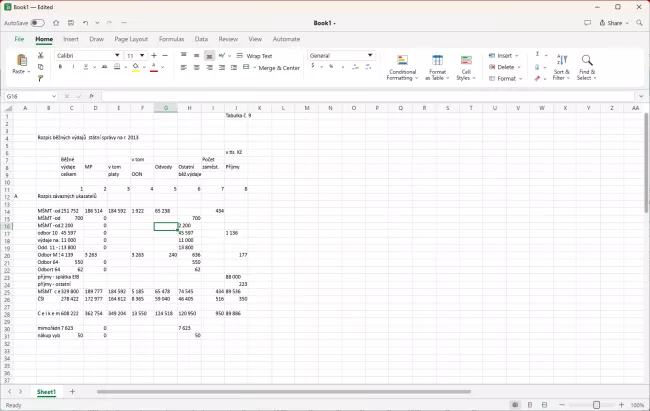650x411 pixels.
Task: Toggle Italic formatting
Action: (x=73, y=67)
